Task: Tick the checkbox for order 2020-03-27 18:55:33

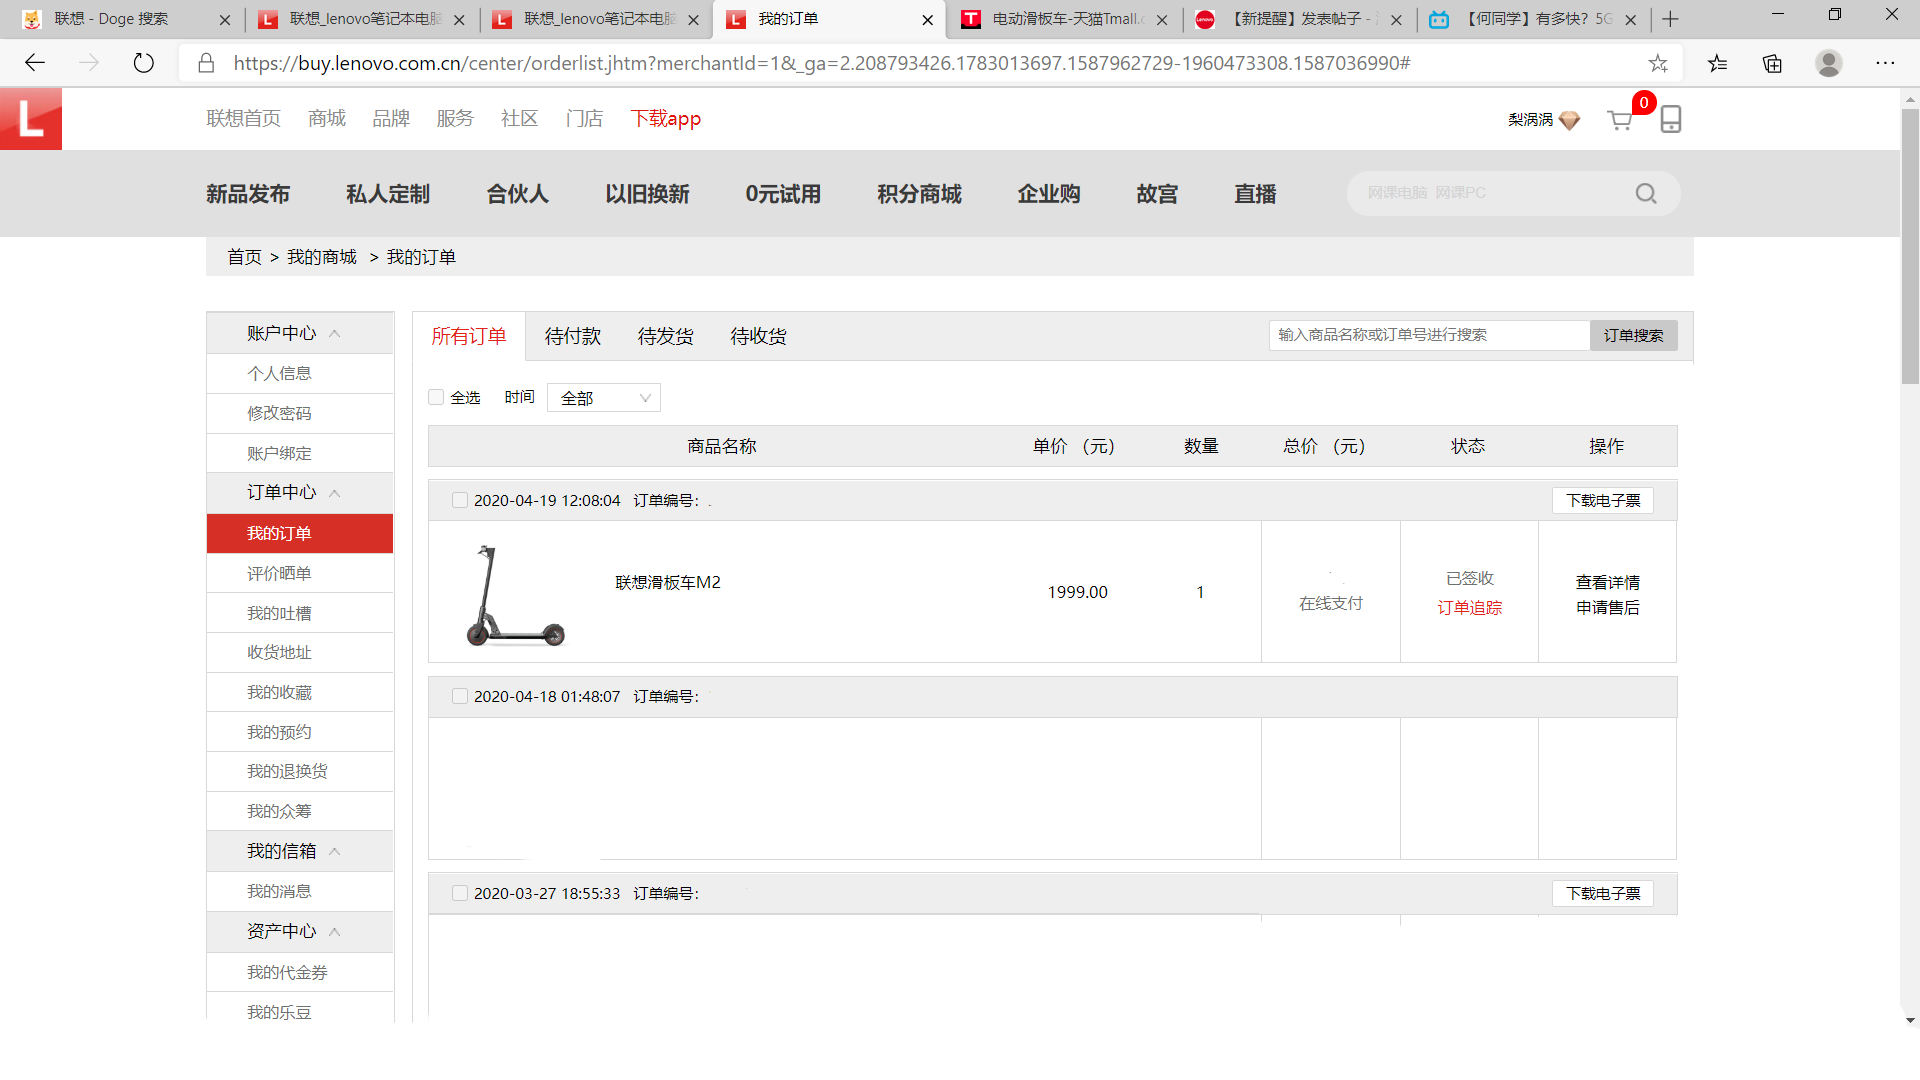Action: tap(459, 893)
